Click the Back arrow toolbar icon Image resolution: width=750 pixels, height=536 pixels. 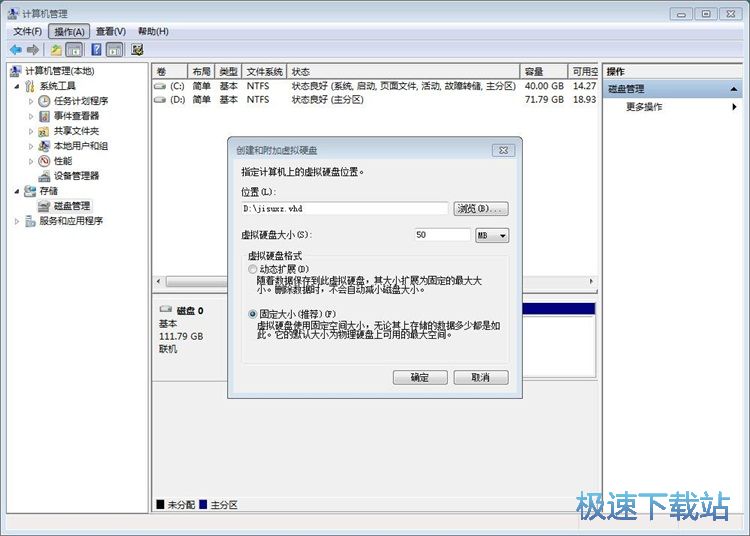click(15, 49)
